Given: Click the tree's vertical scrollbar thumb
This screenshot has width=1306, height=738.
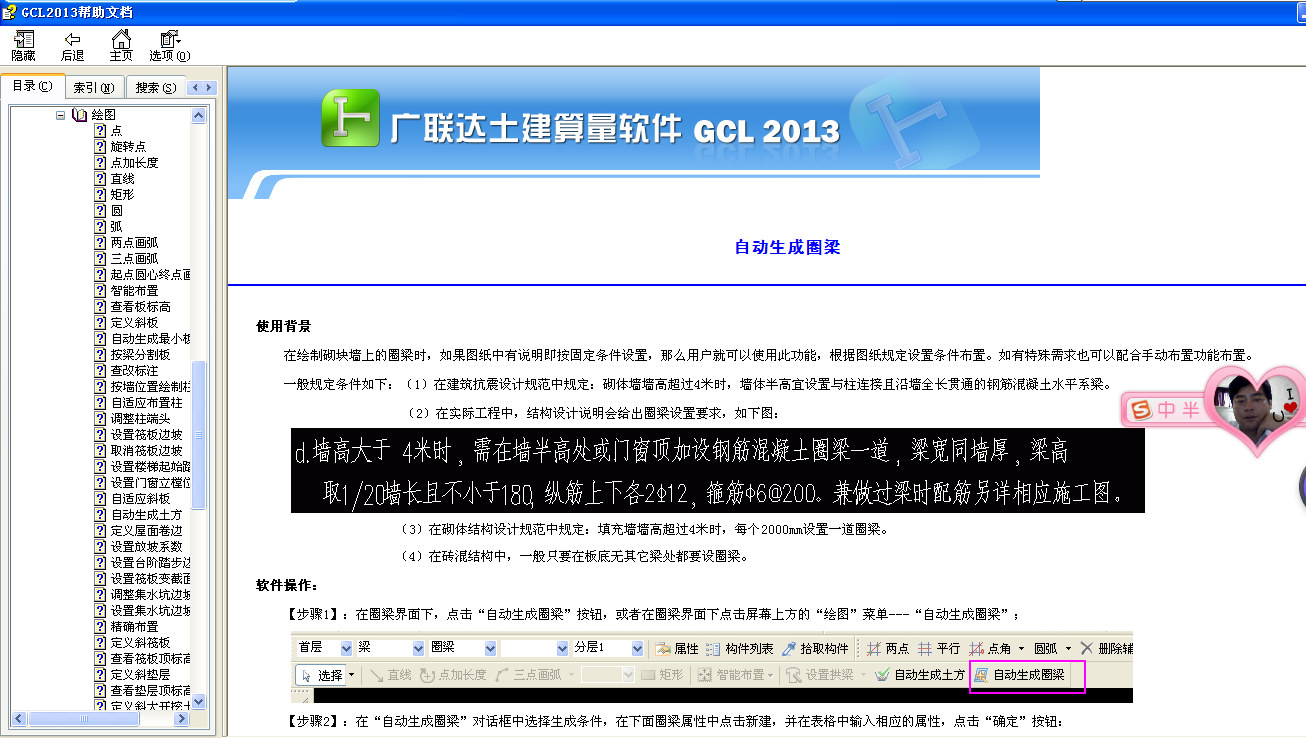Looking at the screenshot, I should tap(199, 434).
